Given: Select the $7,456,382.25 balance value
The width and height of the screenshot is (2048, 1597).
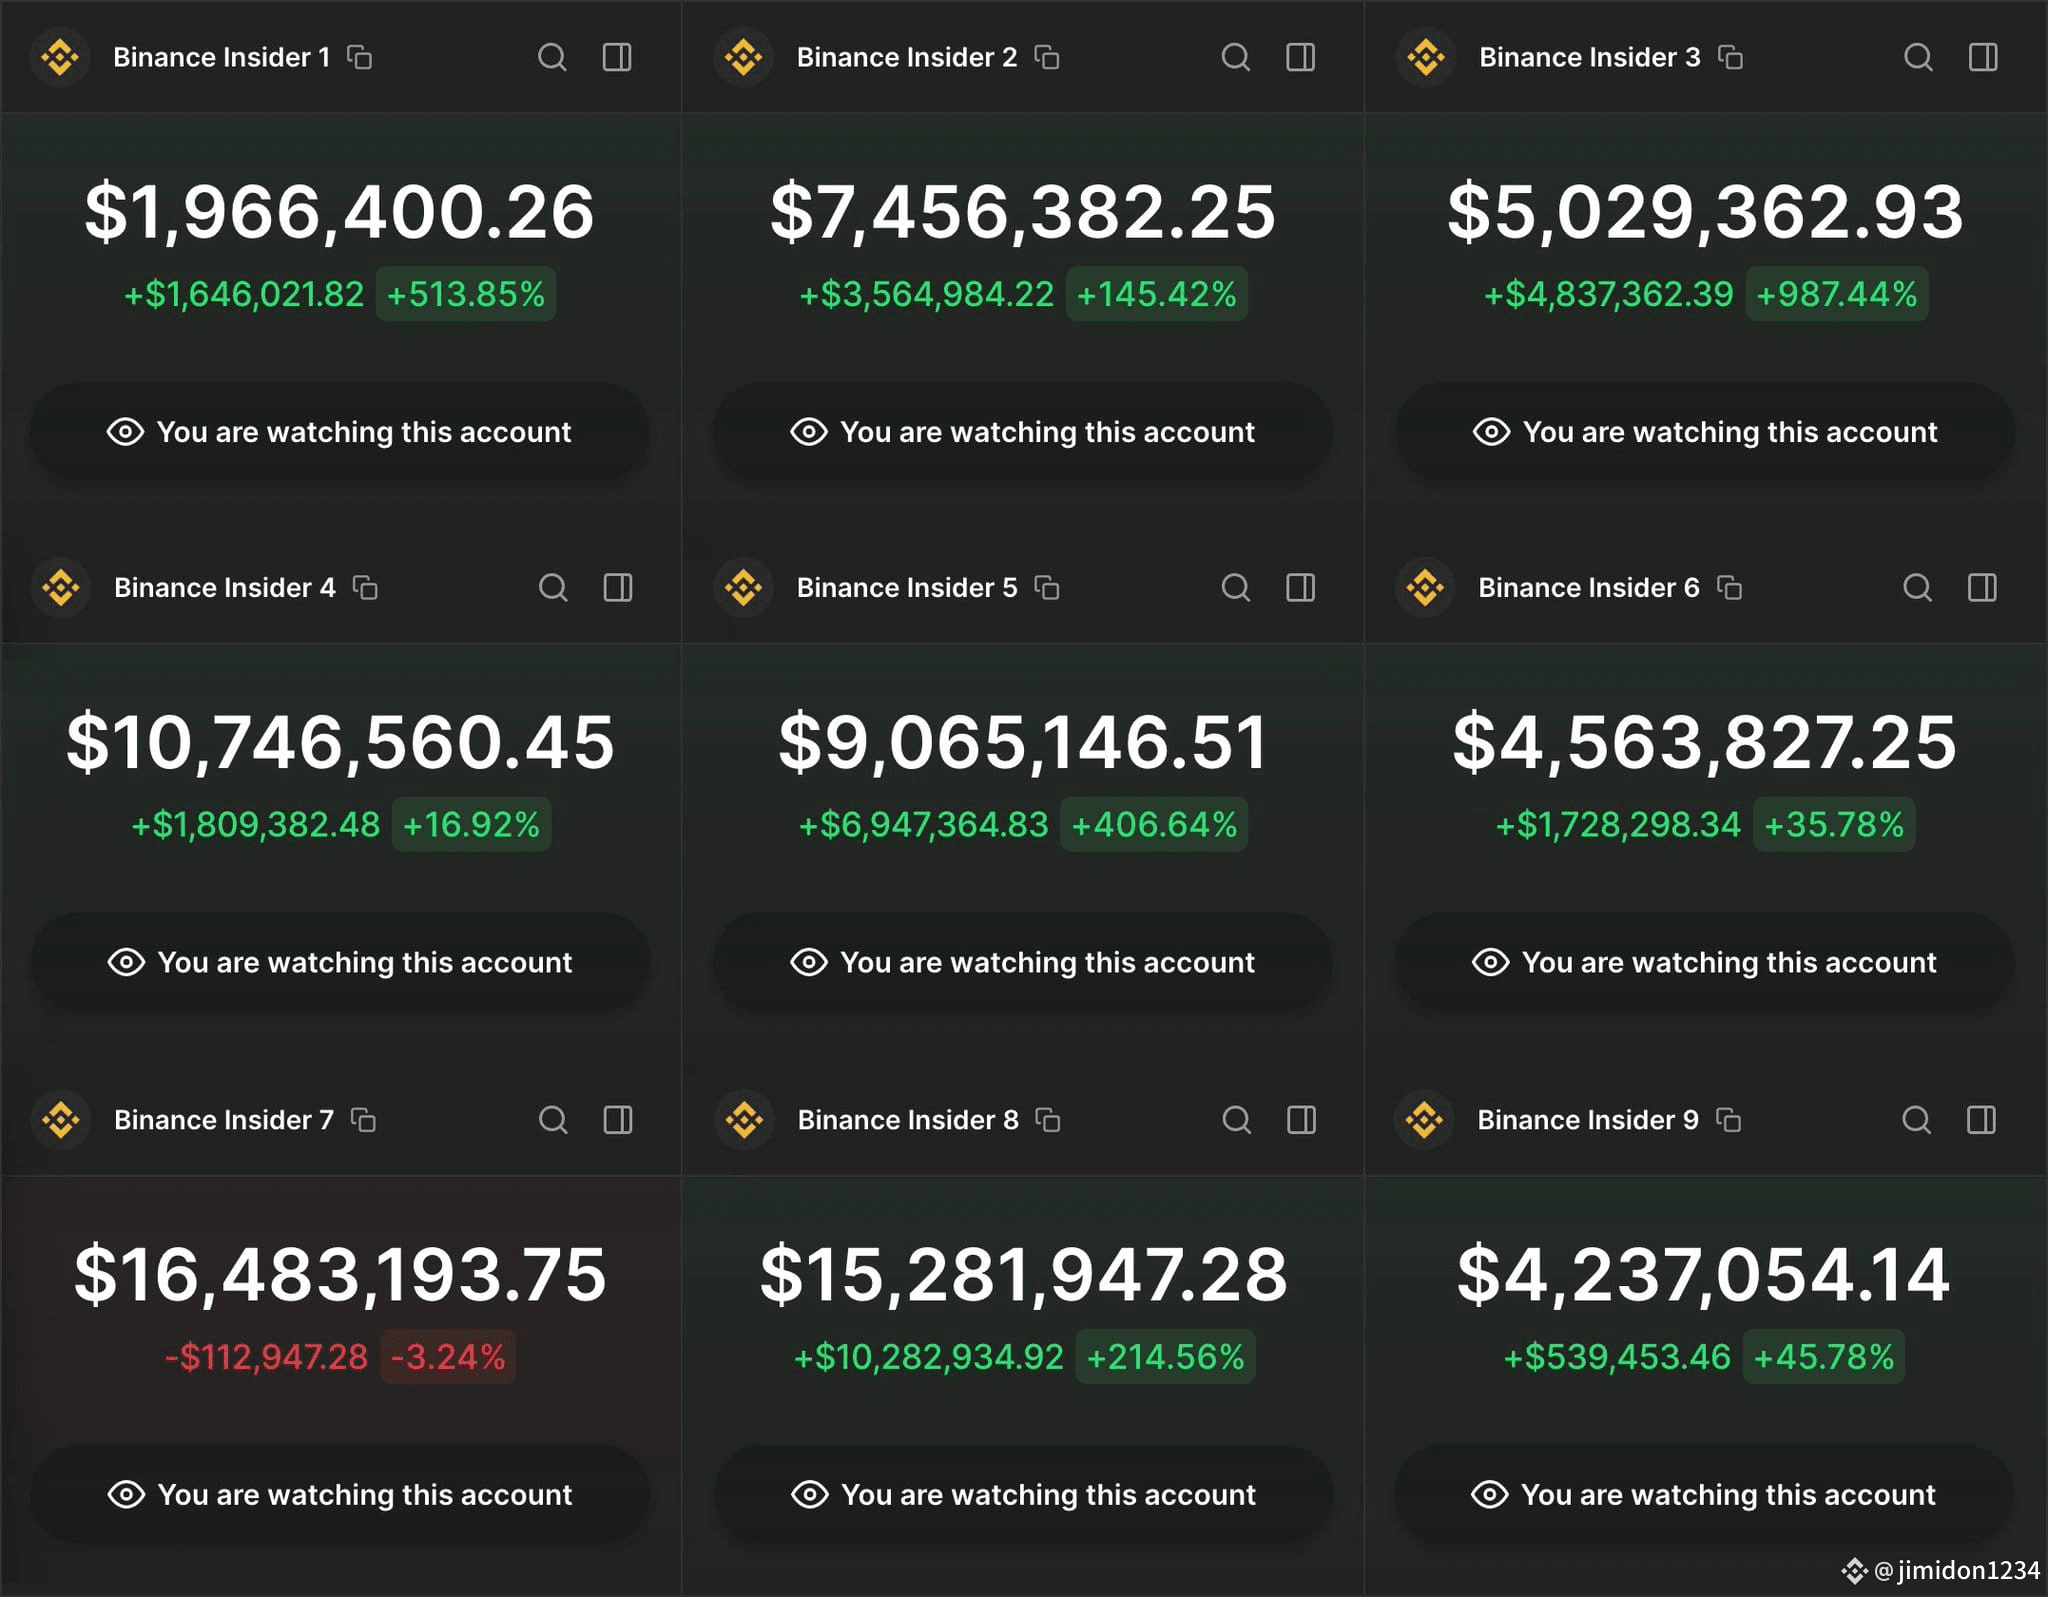Looking at the screenshot, I should click(x=1023, y=212).
